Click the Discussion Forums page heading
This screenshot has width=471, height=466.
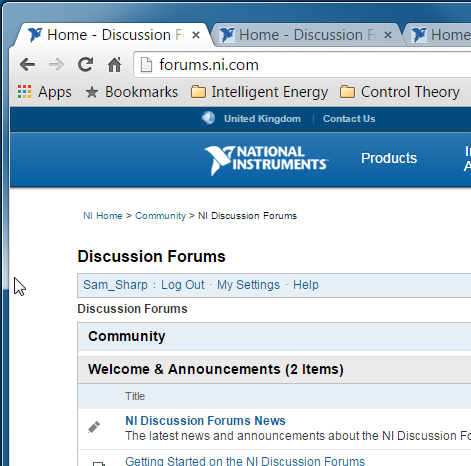point(151,257)
